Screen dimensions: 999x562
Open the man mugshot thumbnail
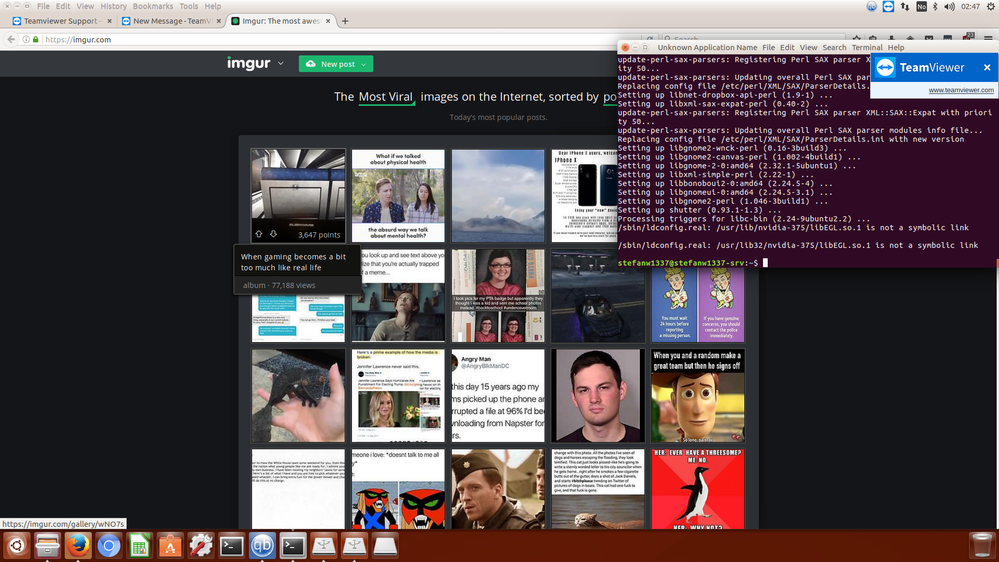(598, 396)
